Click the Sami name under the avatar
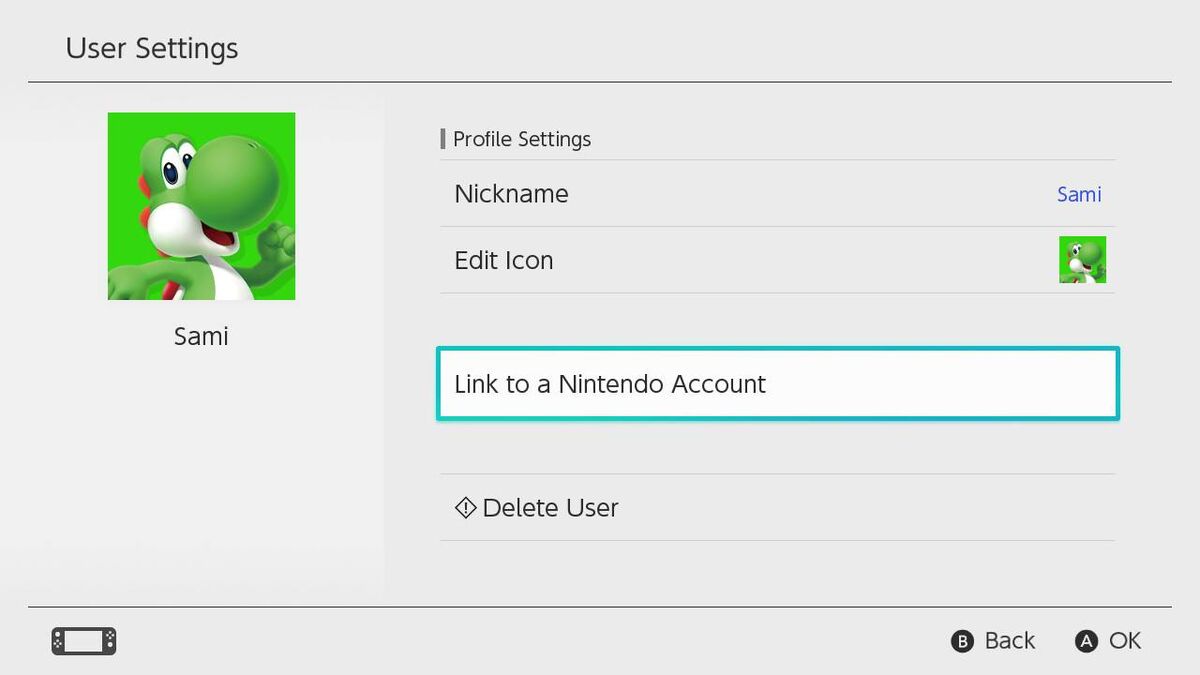This screenshot has width=1200, height=675. pyautogui.click(x=201, y=337)
